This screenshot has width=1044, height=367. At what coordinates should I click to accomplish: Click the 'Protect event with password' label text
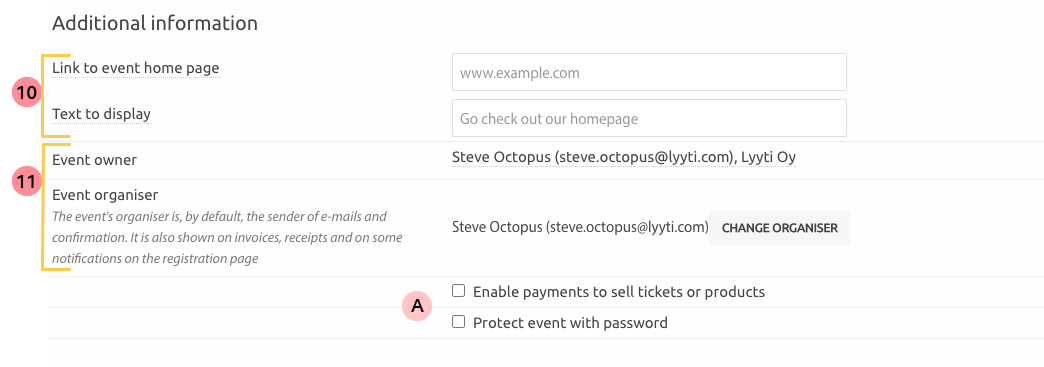coord(570,324)
